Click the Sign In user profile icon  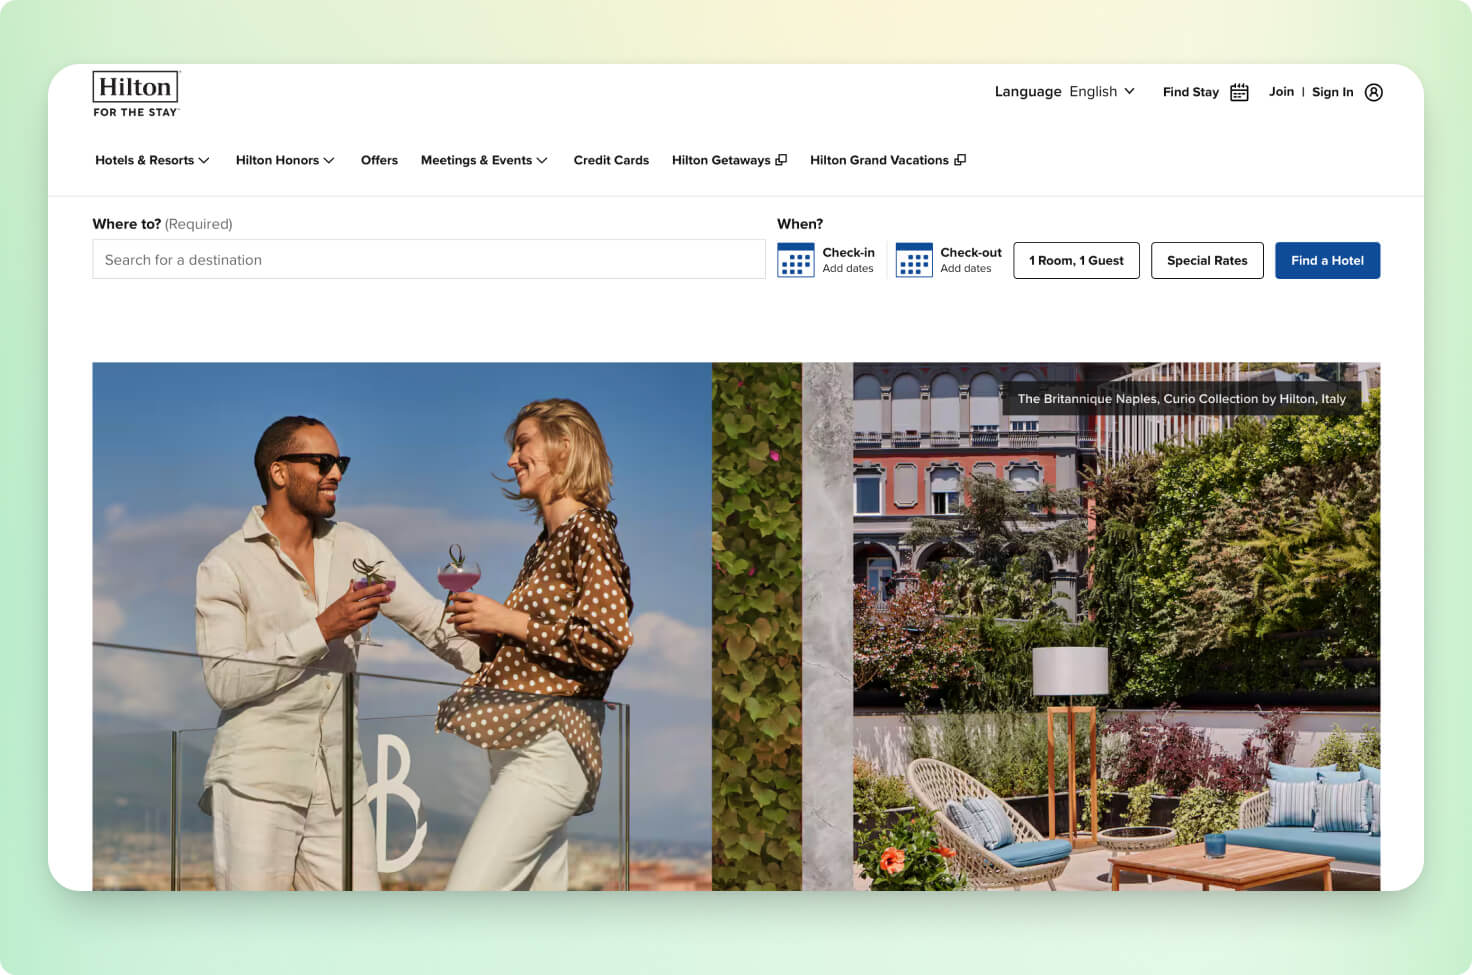coord(1373,92)
